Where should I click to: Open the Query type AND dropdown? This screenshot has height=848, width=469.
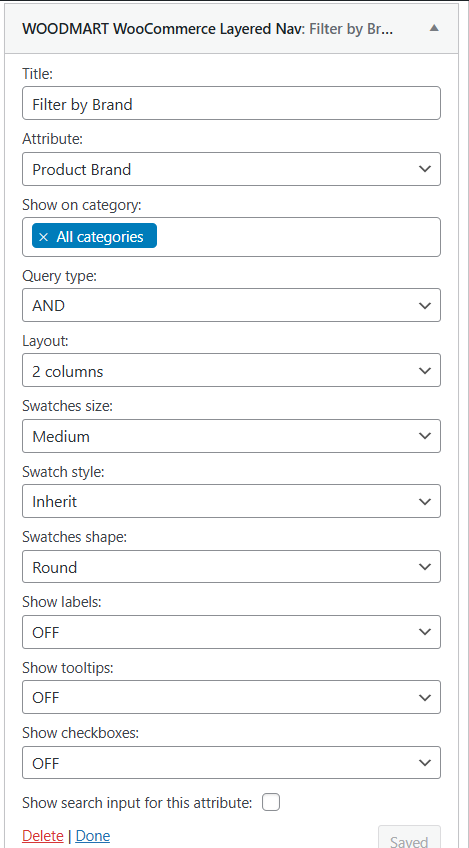pos(232,305)
